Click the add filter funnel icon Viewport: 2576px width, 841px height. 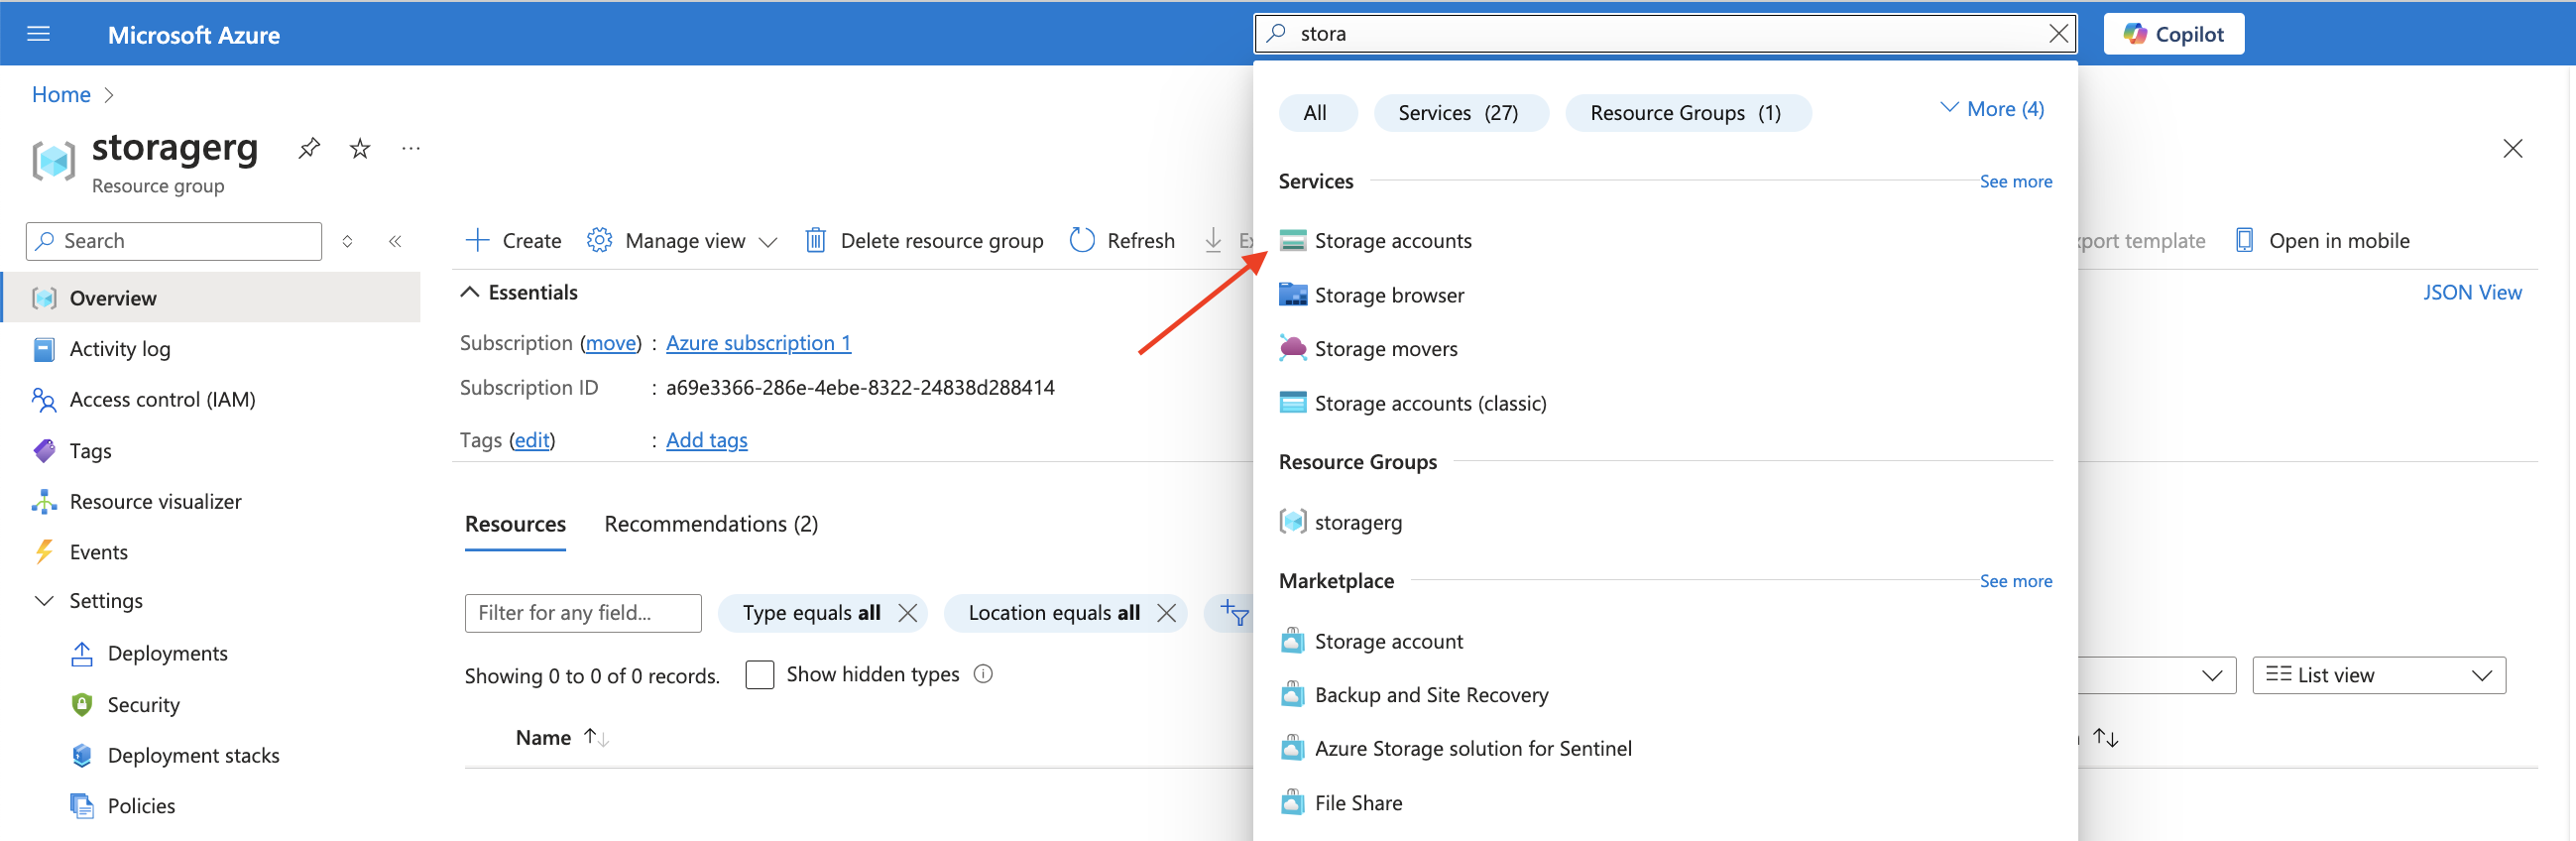pos(1233,613)
